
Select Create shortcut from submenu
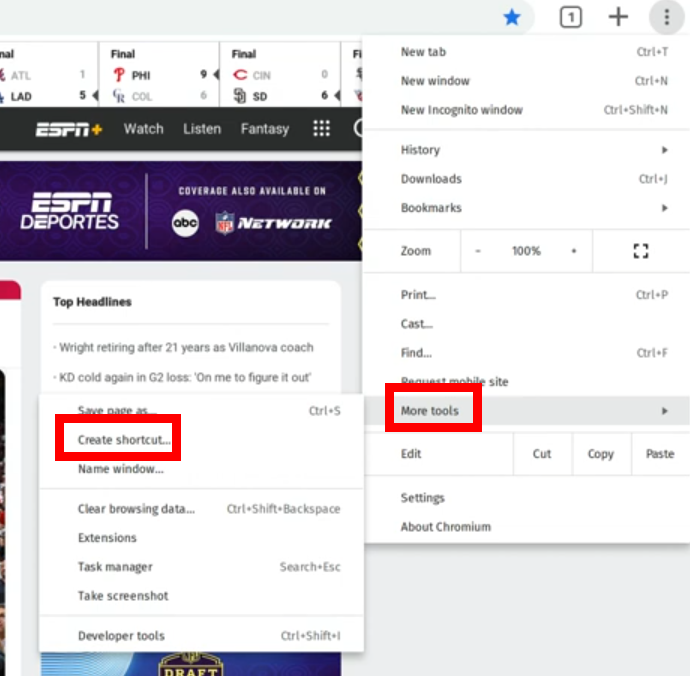click(x=124, y=440)
